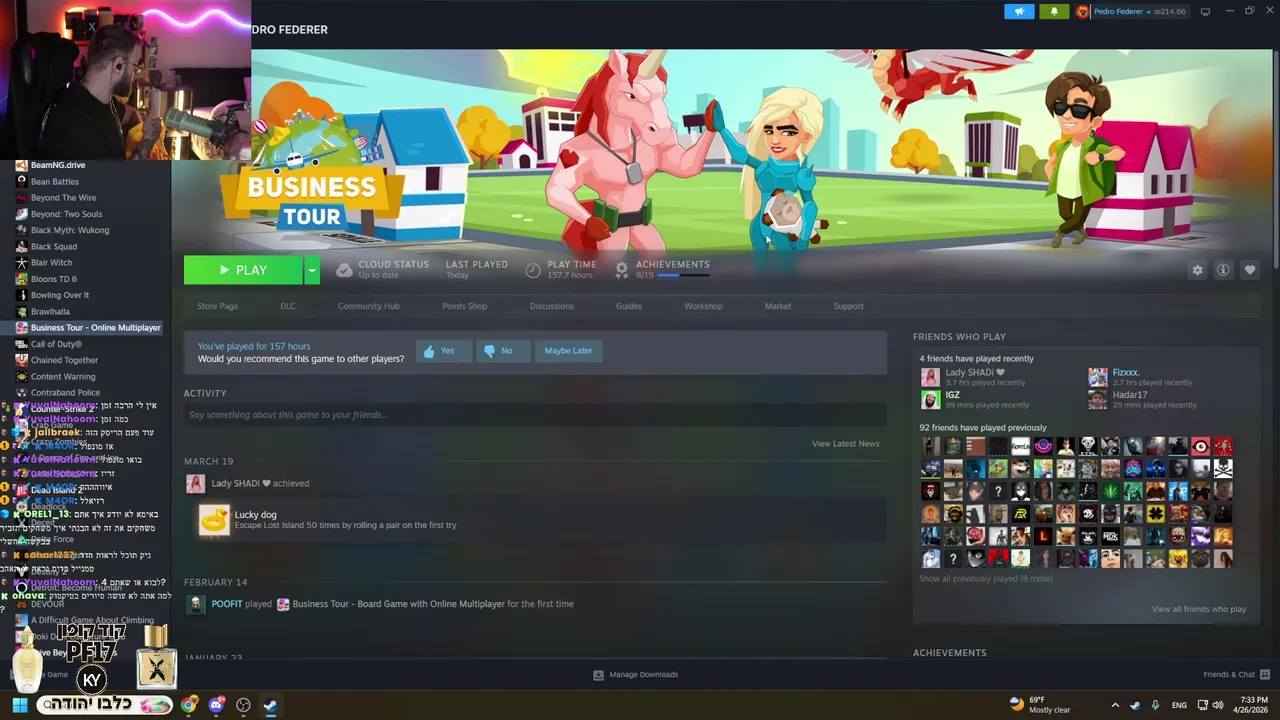The height and width of the screenshot is (720, 1280).
Task: Open View all friends who play link
Action: (x=1198, y=609)
